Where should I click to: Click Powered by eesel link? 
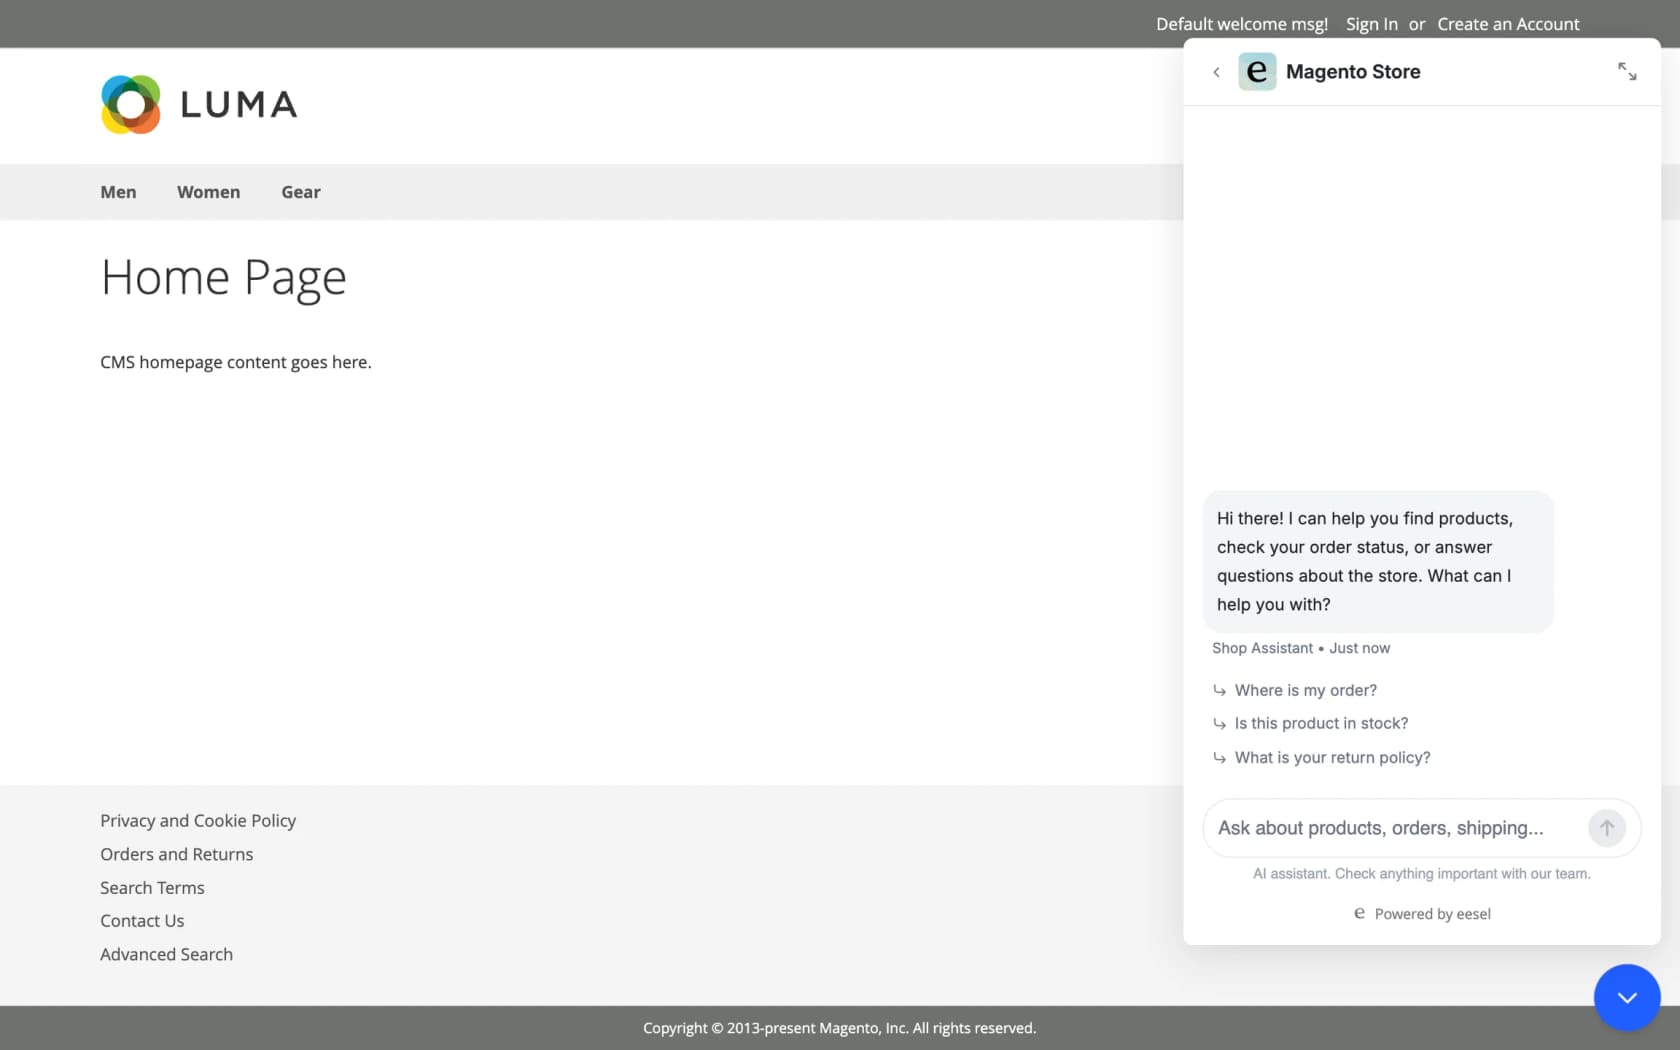click(x=1422, y=914)
